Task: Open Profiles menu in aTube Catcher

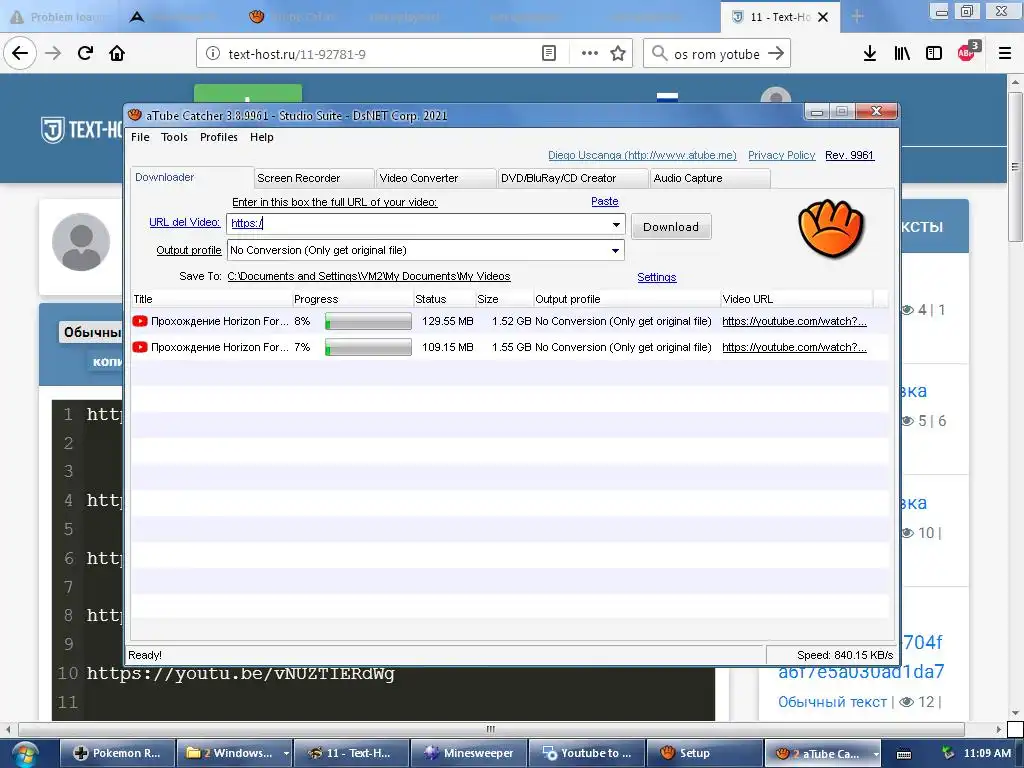Action: pyautogui.click(x=218, y=137)
